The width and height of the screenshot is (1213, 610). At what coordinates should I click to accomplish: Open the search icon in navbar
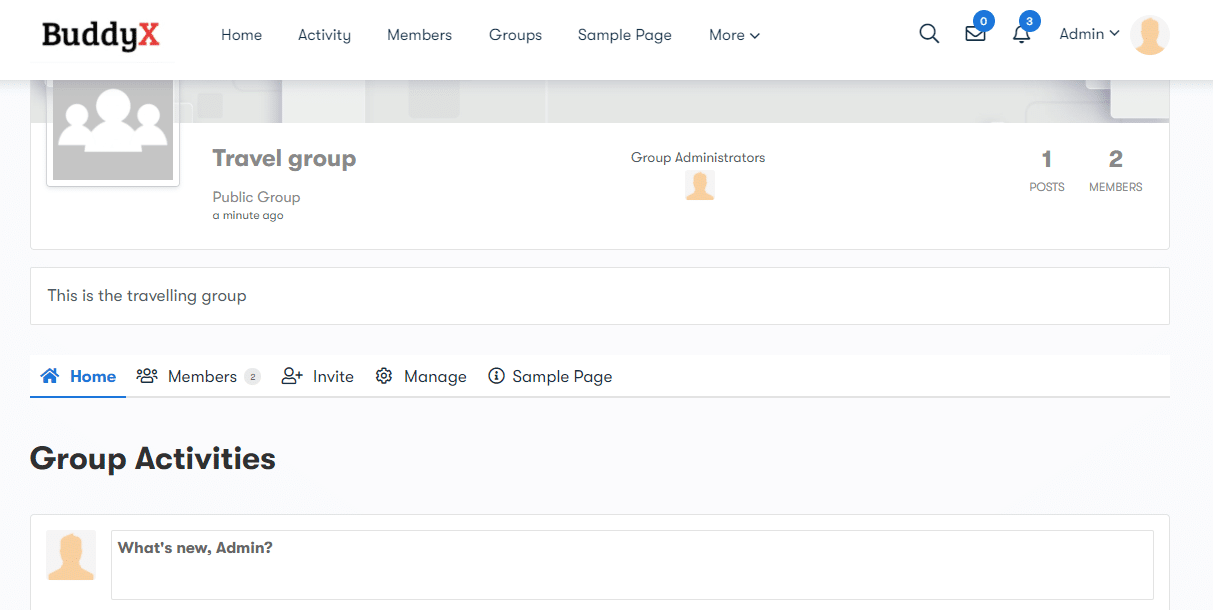click(928, 33)
